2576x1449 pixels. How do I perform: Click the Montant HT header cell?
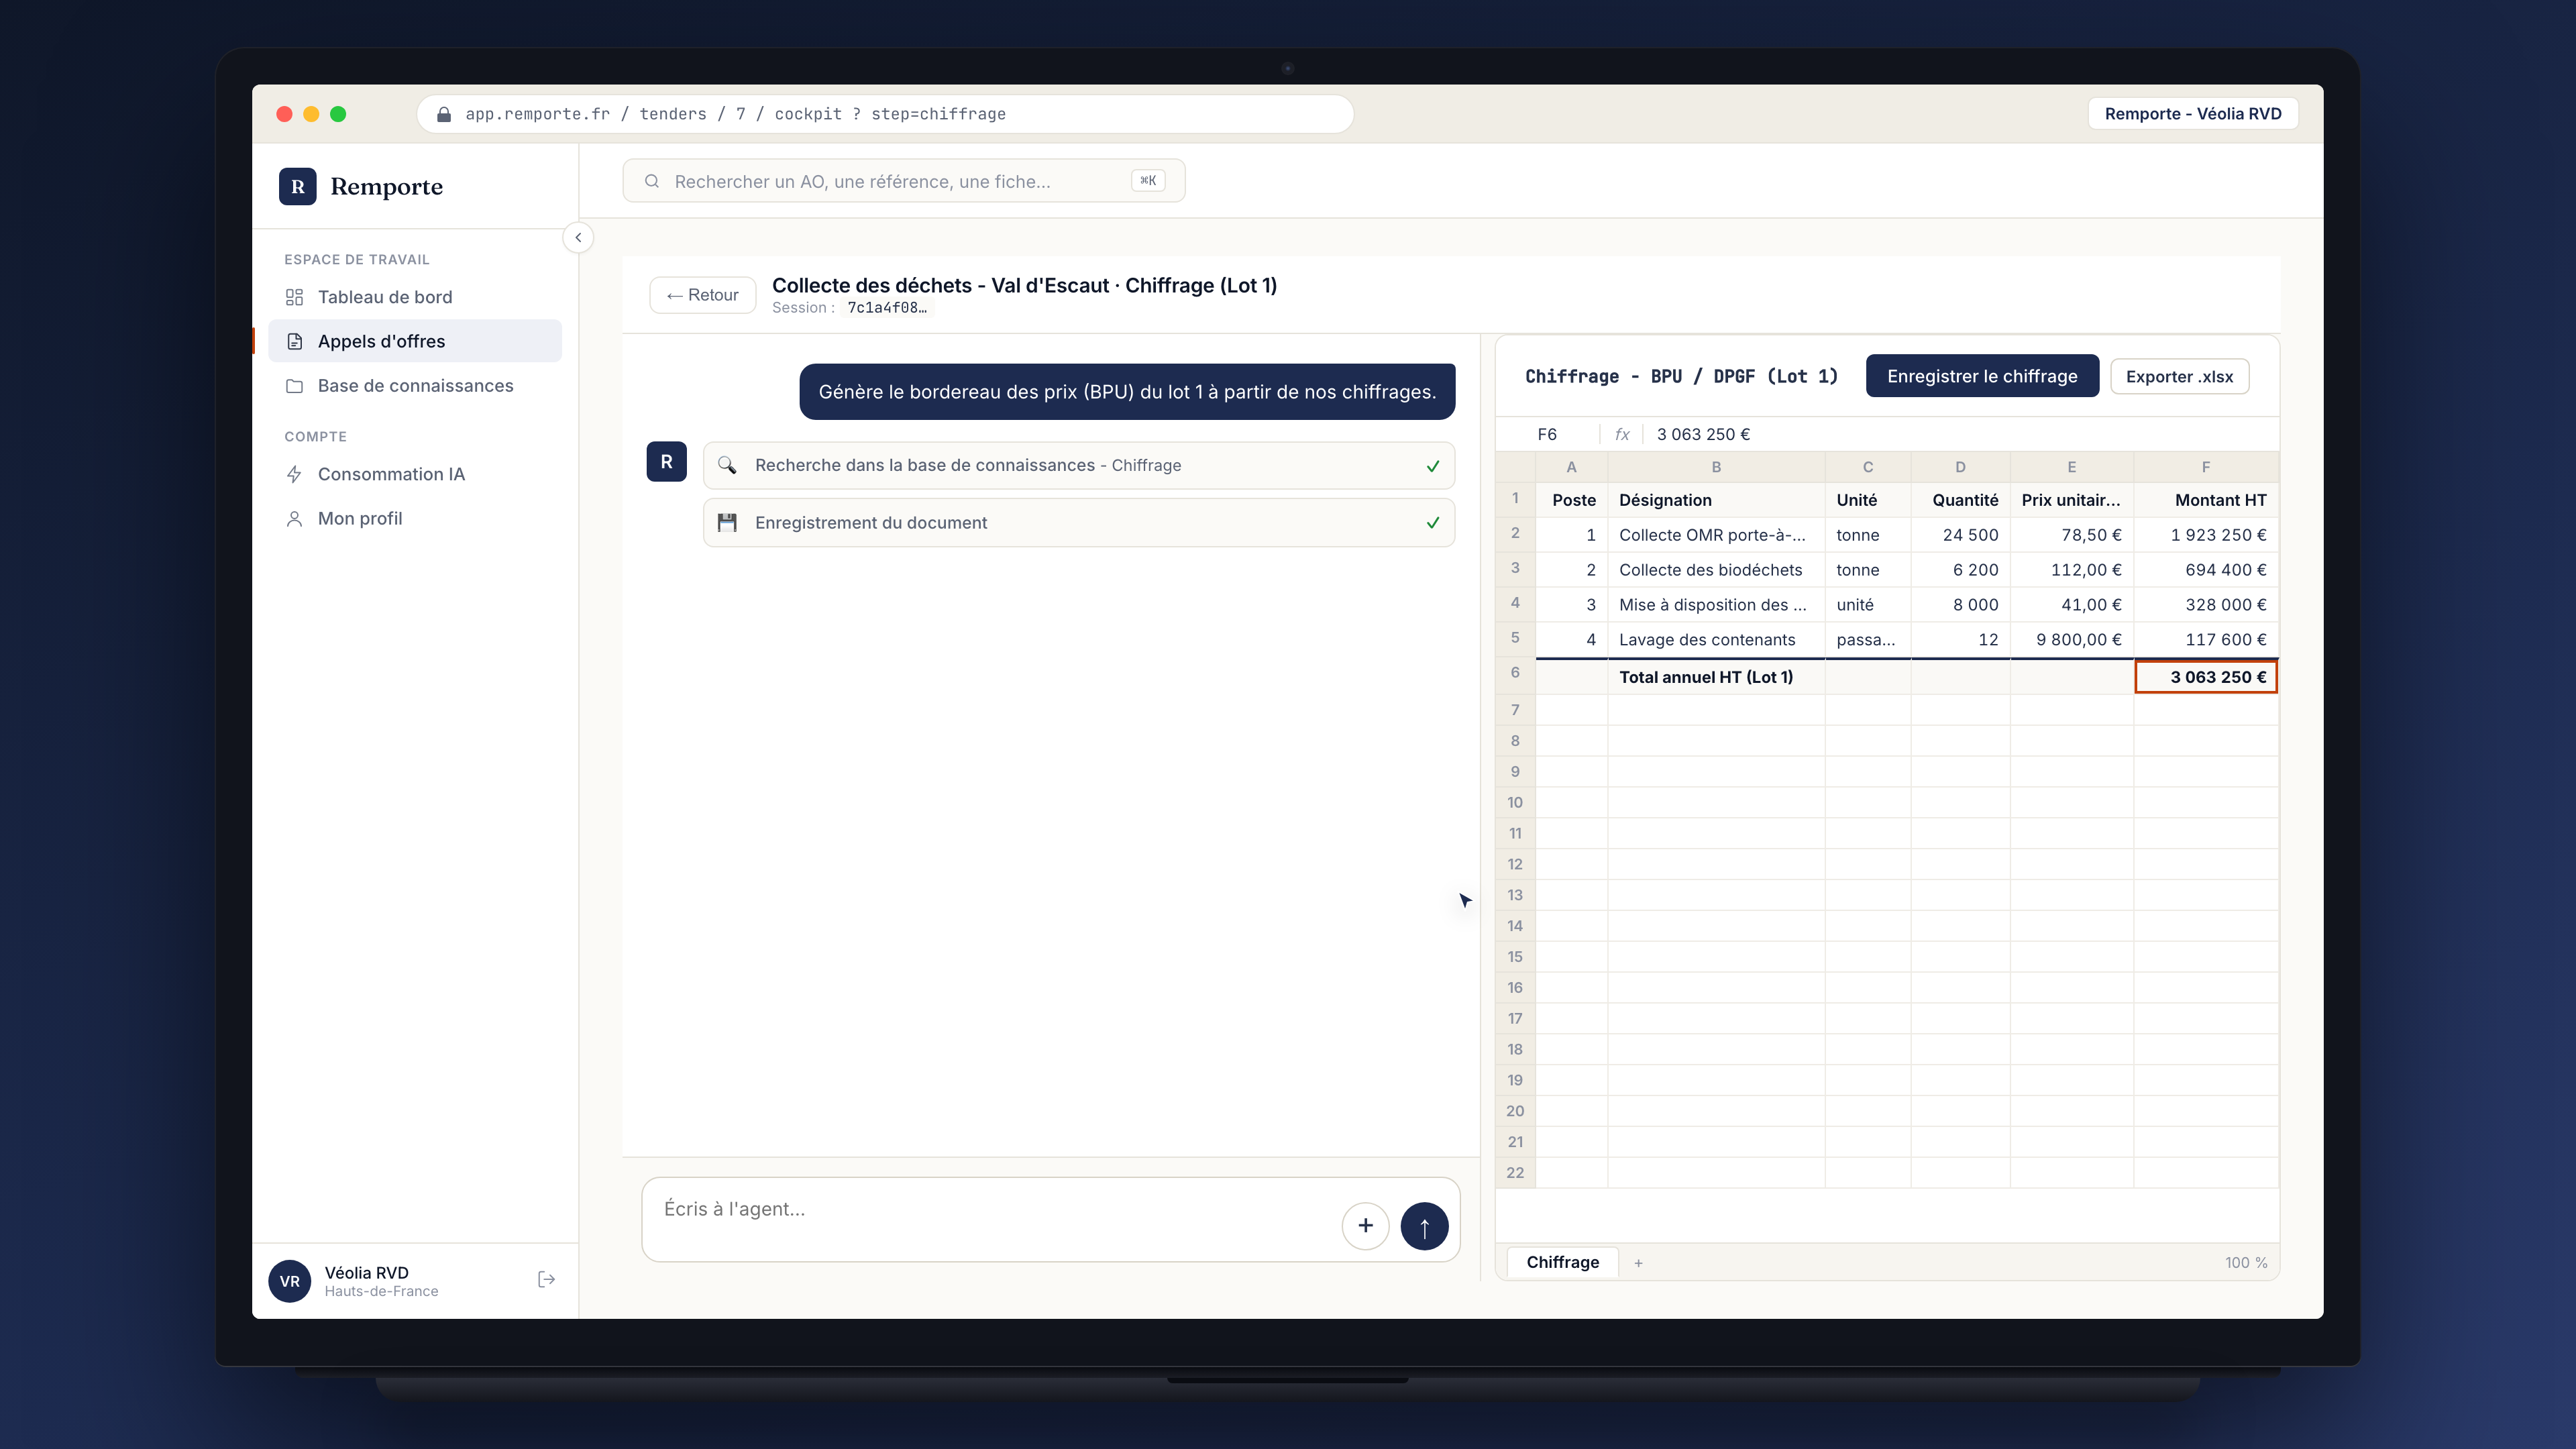2206,500
